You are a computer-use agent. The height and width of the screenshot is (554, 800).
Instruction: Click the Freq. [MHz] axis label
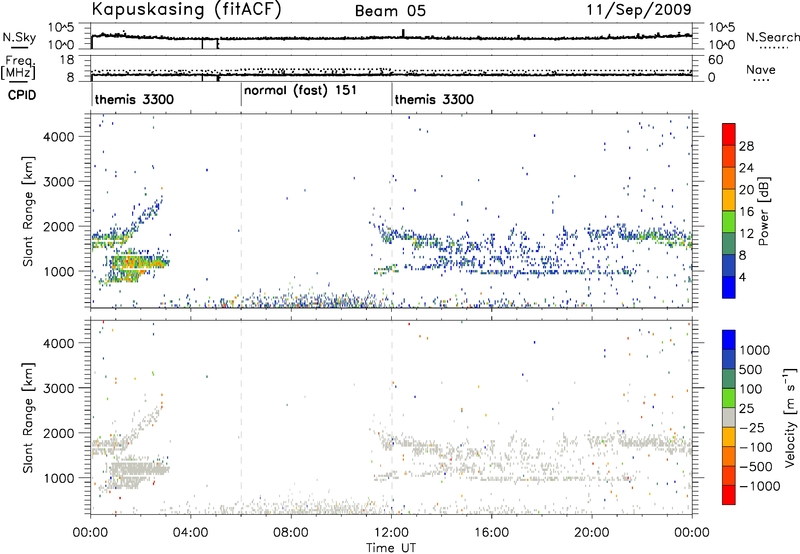click(x=19, y=68)
